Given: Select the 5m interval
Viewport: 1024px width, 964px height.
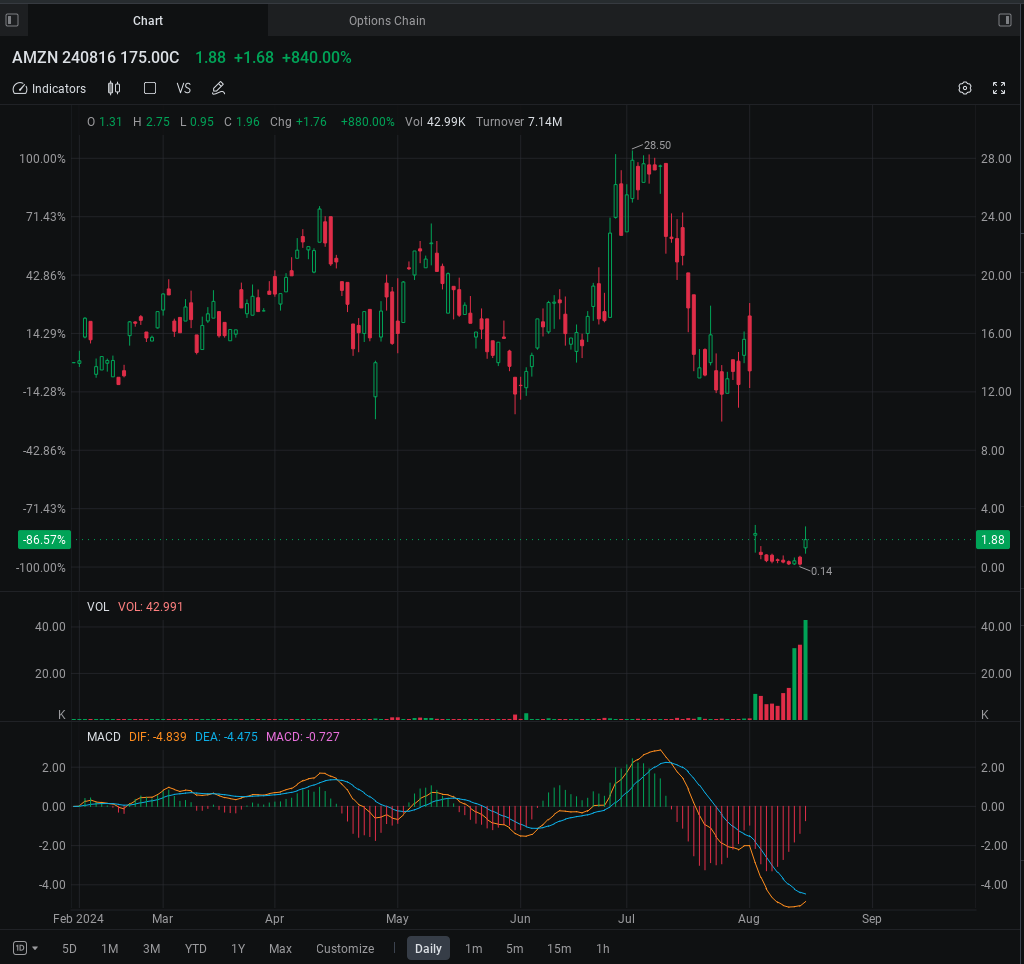Looking at the screenshot, I should 515,948.
